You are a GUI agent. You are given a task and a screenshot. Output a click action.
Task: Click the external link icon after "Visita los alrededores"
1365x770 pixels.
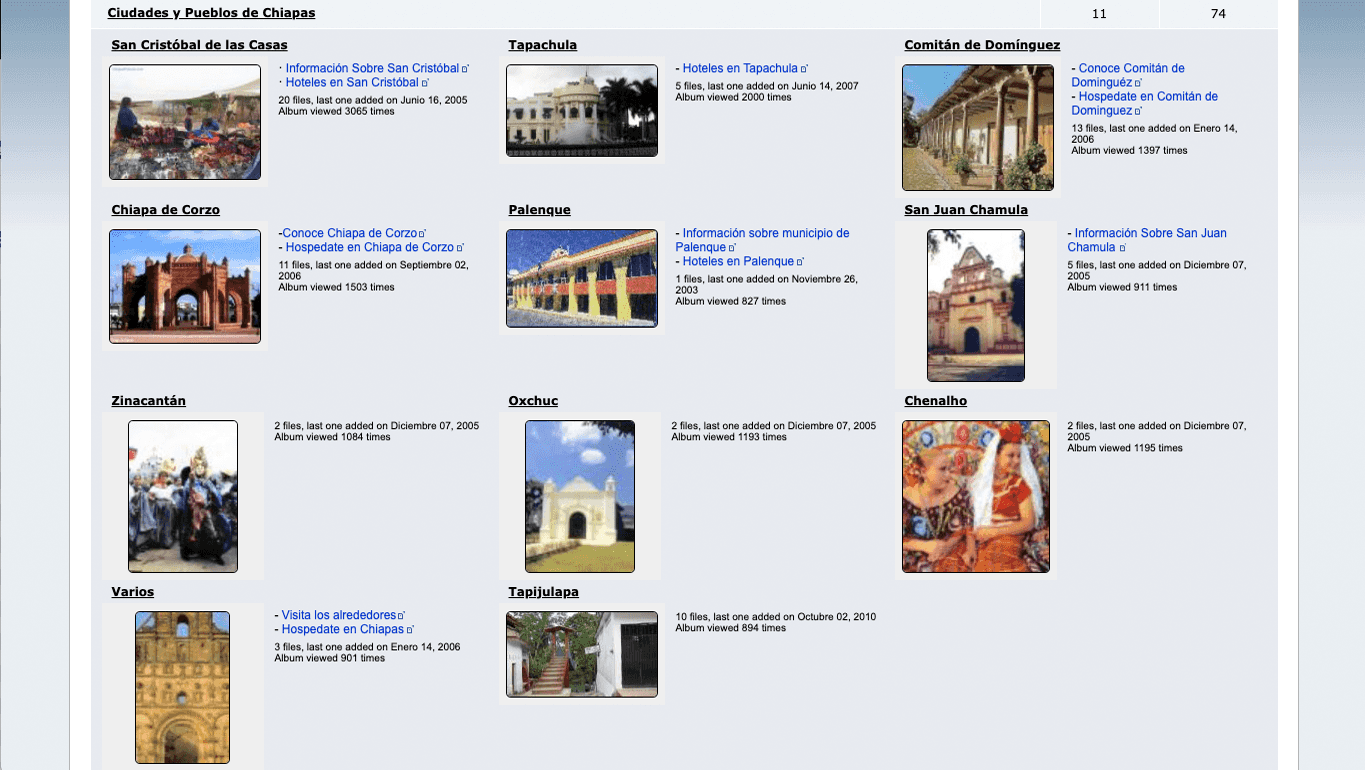pyautogui.click(x=400, y=615)
